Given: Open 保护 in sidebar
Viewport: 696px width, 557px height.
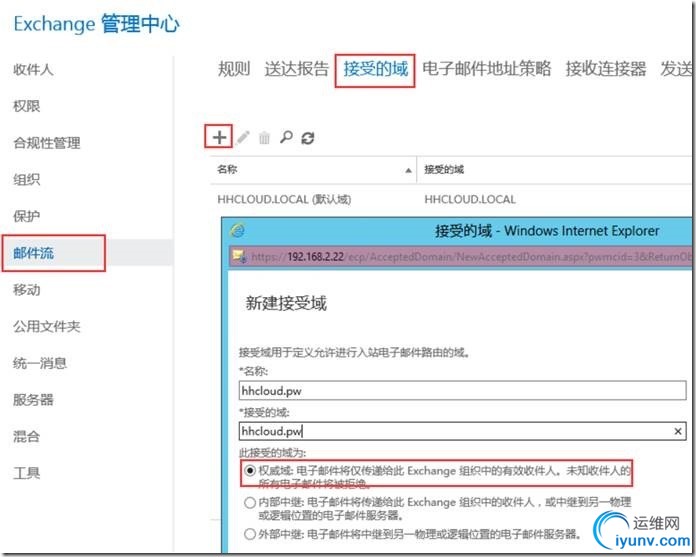Looking at the screenshot, I should (27, 216).
